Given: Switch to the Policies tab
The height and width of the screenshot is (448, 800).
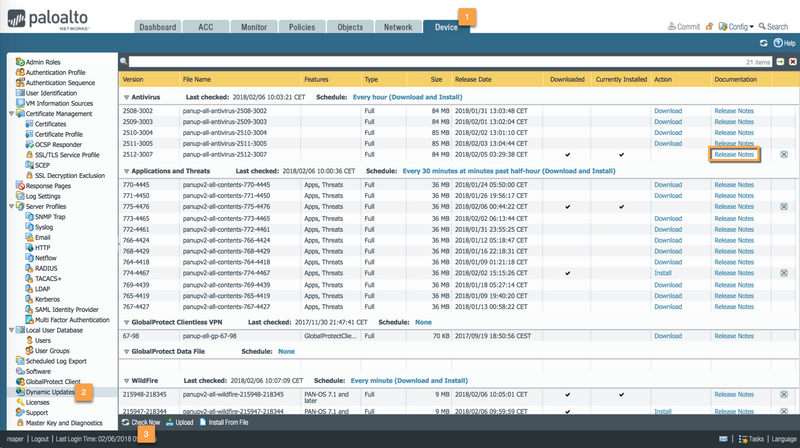Looking at the screenshot, I should click(x=302, y=27).
